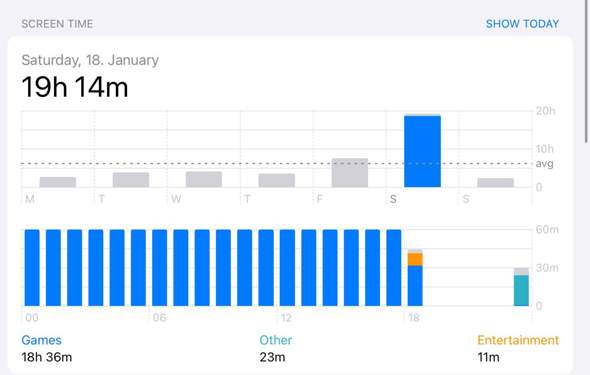Tap the hourly bar above the 06 label
Screen dimensions: 590x375
(160, 267)
